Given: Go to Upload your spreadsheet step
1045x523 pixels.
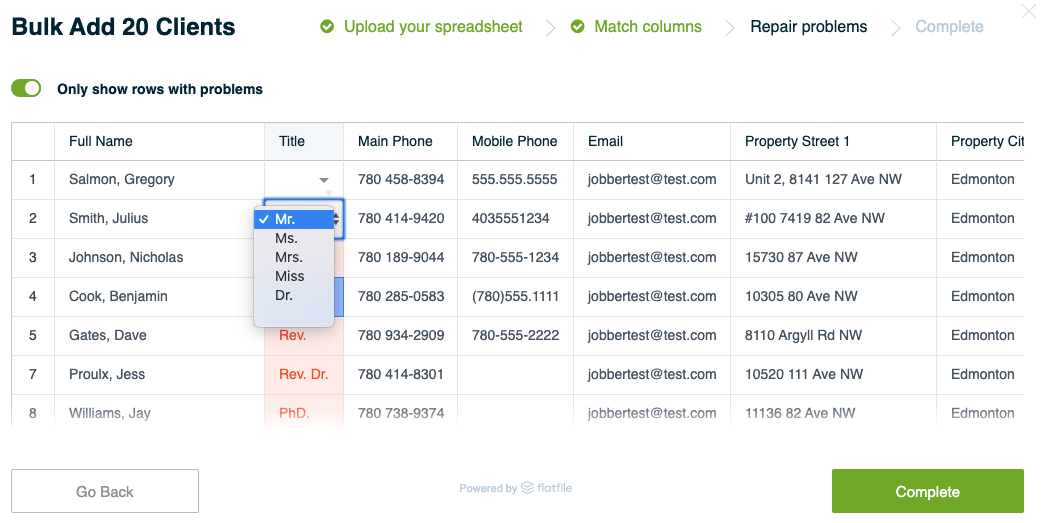Looking at the screenshot, I should pos(433,27).
